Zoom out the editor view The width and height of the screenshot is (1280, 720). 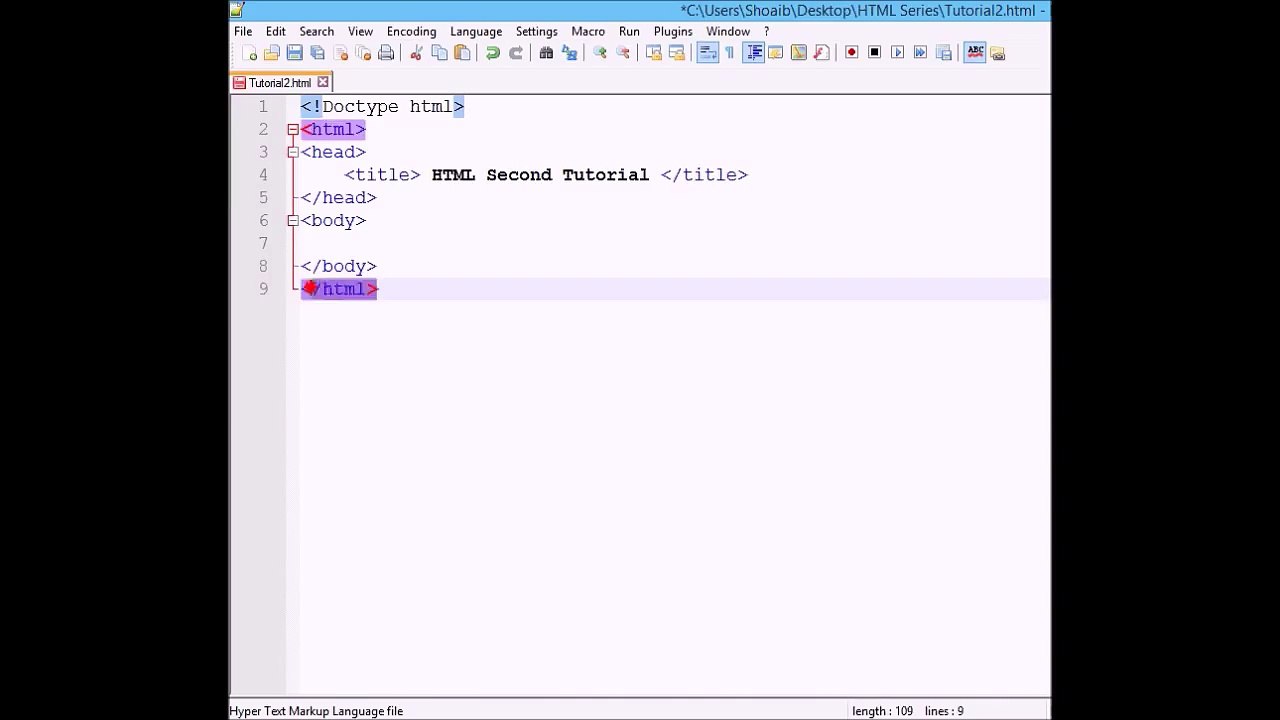[x=623, y=53]
